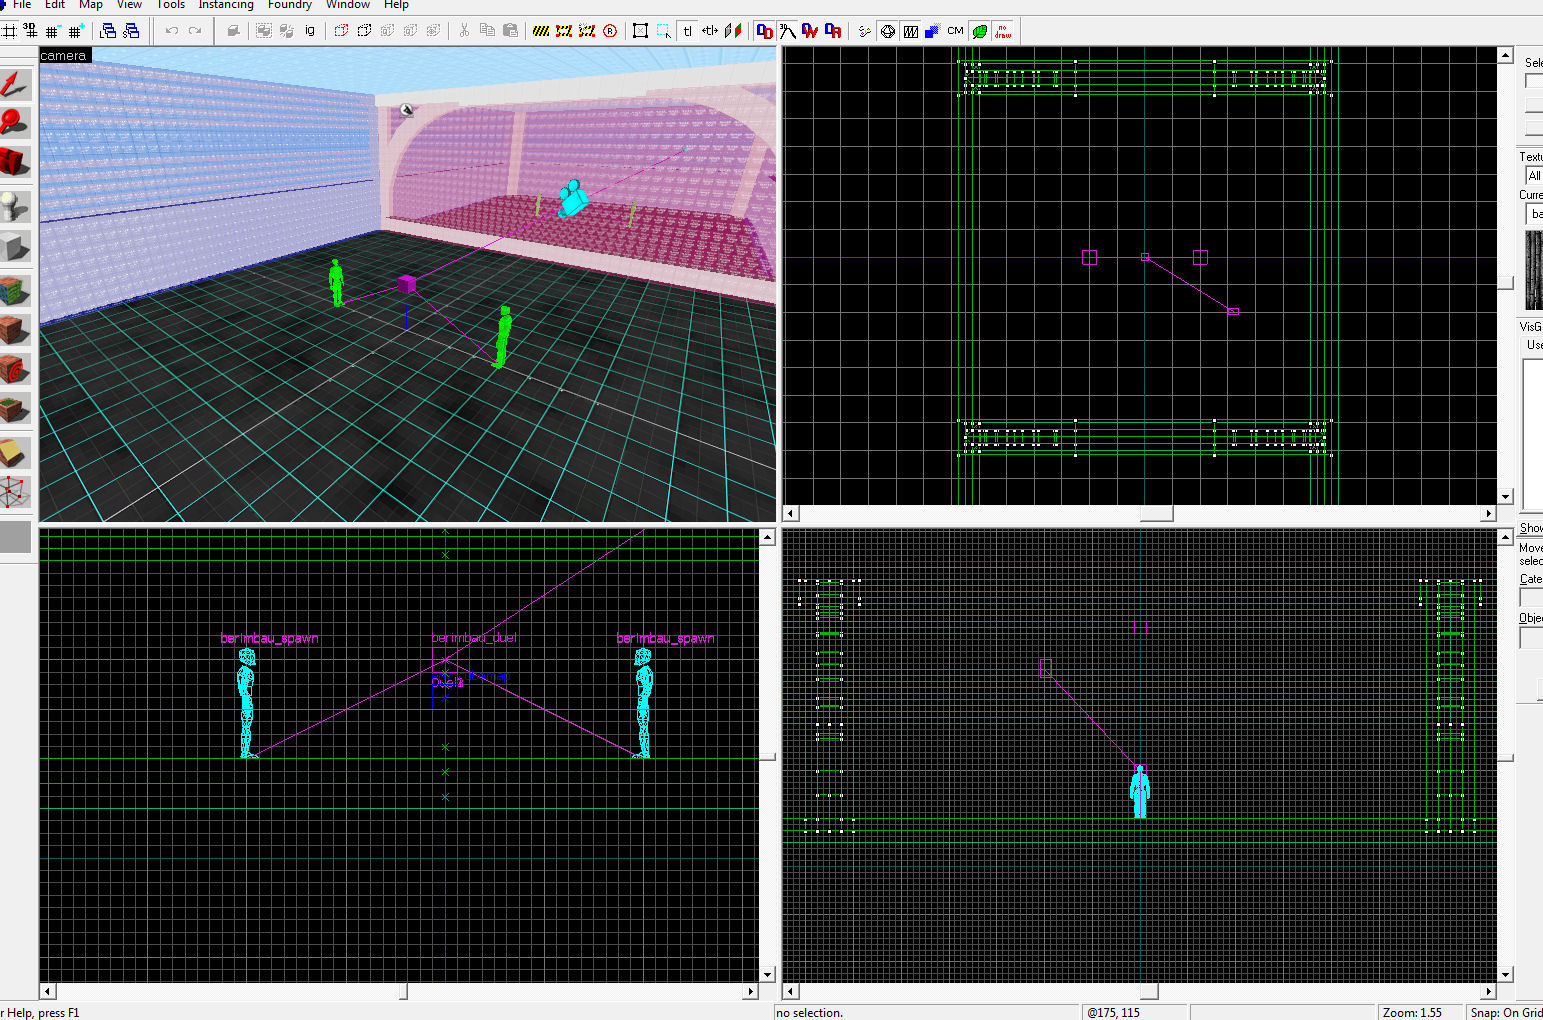Click the current texture preview thumbnail

coord(1533,270)
